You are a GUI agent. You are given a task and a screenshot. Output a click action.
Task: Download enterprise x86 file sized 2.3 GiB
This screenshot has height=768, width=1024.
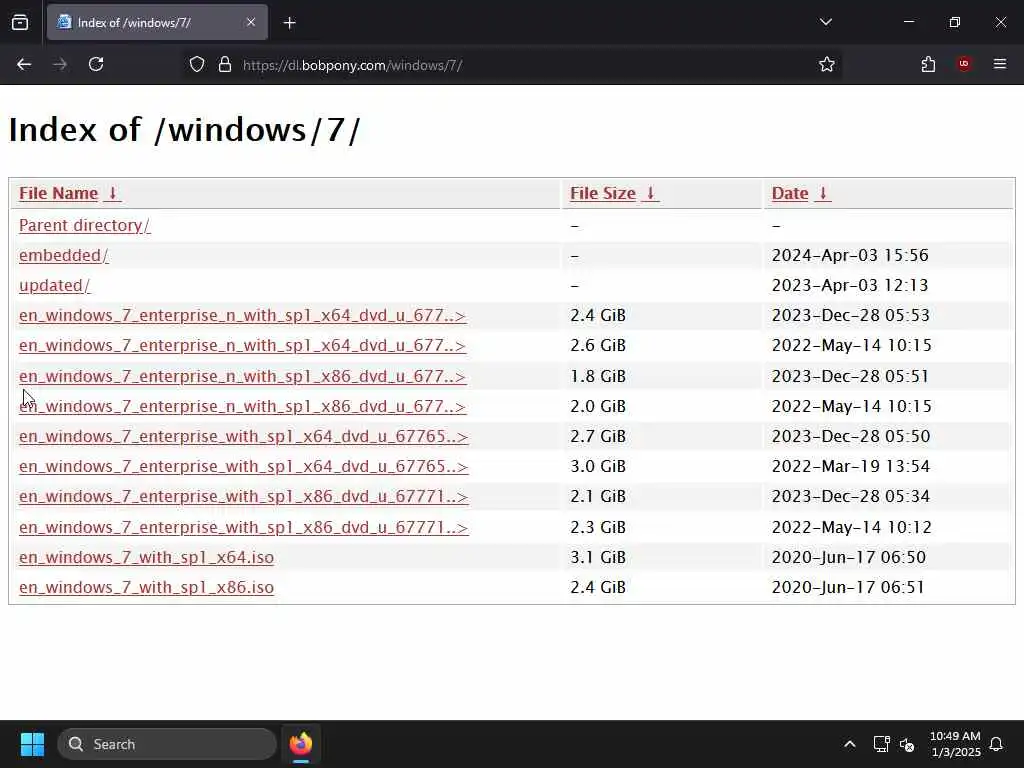click(244, 527)
